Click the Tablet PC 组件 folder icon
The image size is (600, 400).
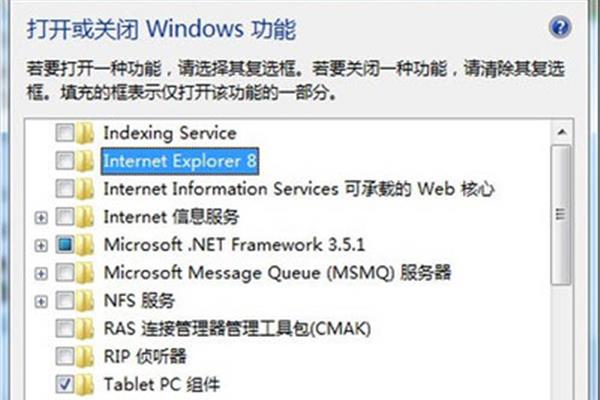pos(85,384)
